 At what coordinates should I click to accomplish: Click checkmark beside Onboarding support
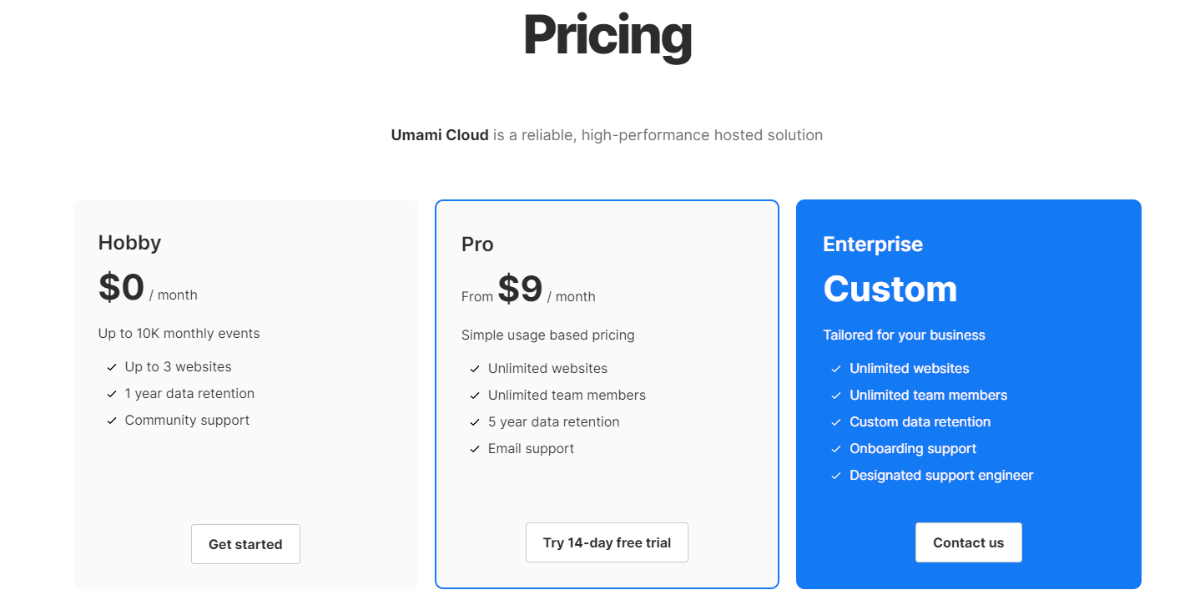[836, 449]
